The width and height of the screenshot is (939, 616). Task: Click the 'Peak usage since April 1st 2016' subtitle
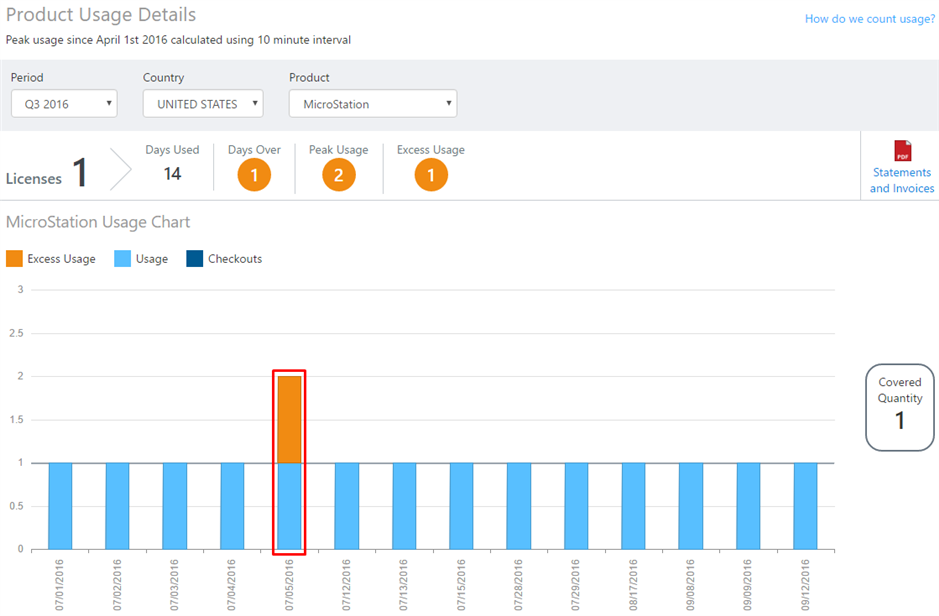pos(178,40)
